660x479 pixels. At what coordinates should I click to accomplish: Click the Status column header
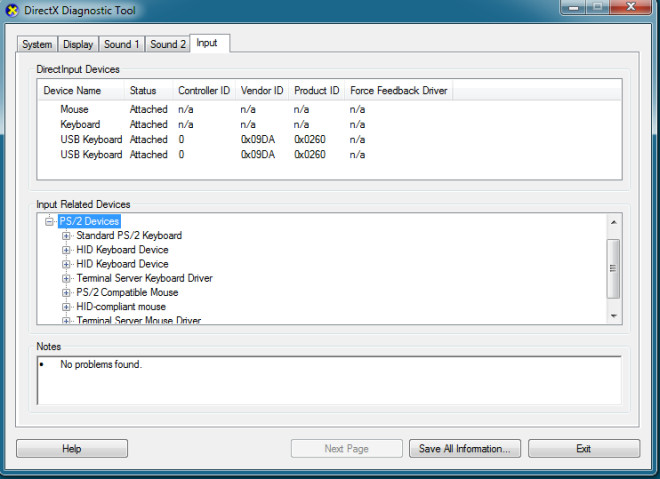pyautogui.click(x=149, y=90)
